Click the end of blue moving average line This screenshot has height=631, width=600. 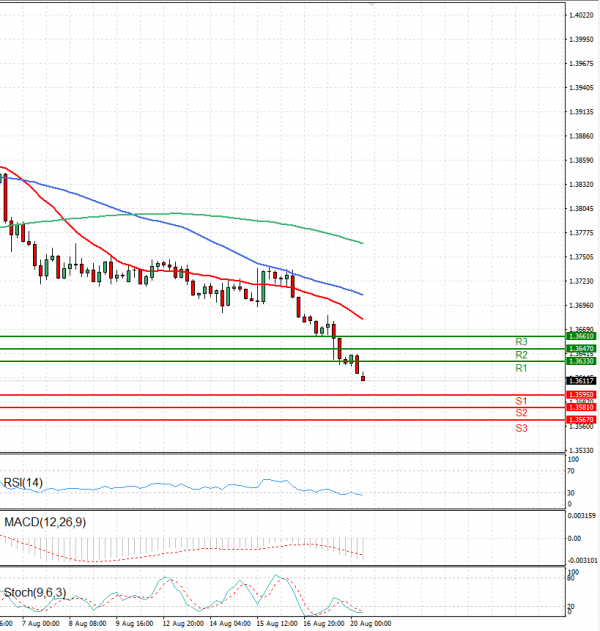(362, 295)
